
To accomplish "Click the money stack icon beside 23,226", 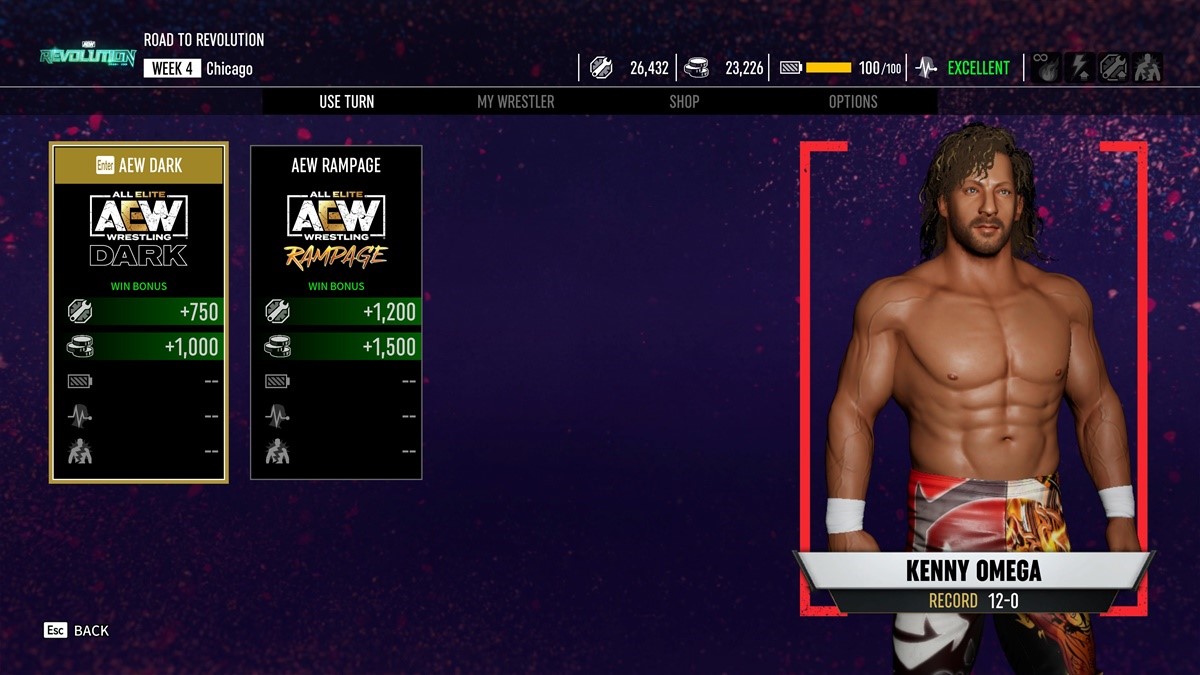I will [x=697, y=68].
